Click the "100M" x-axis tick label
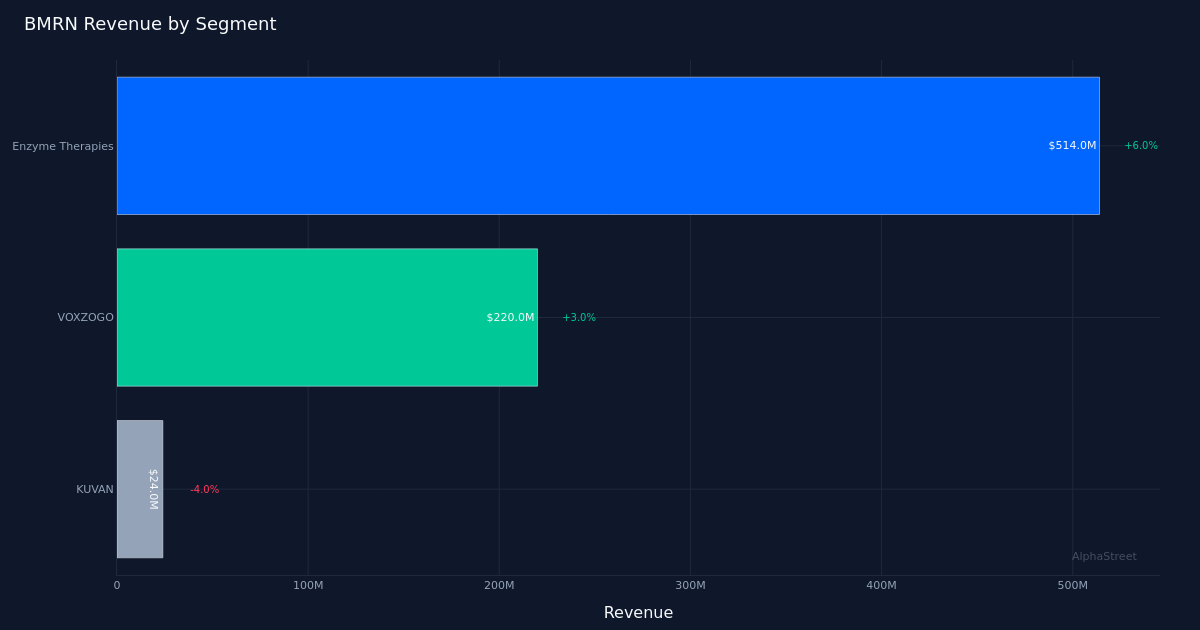The width and height of the screenshot is (1200, 630). (308, 586)
